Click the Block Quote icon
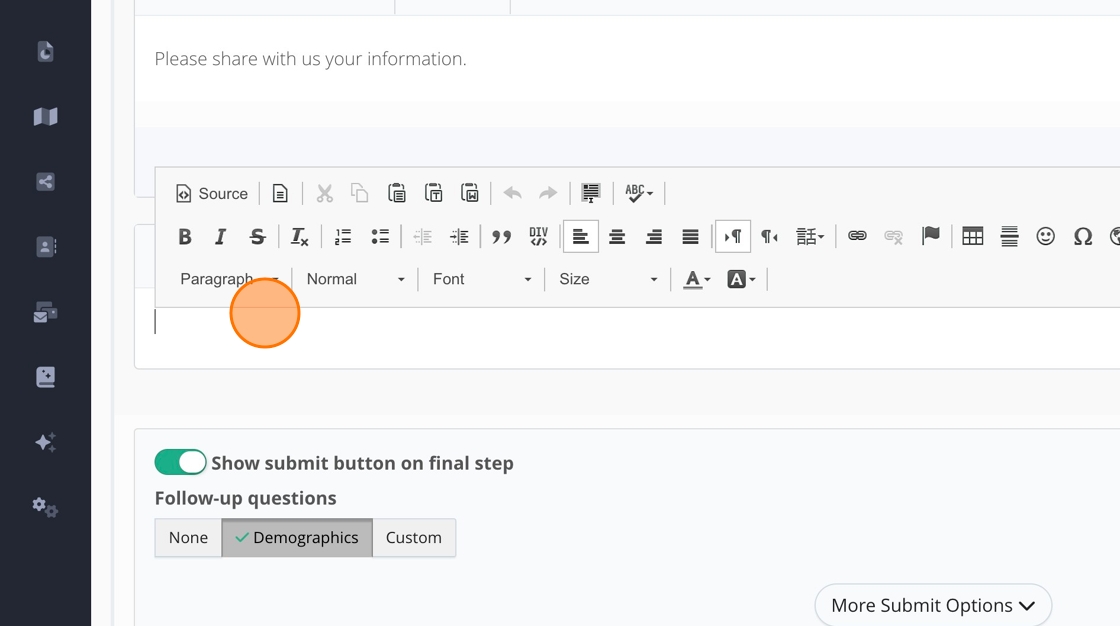This screenshot has height=626, width=1120. (x=501, y=237)
